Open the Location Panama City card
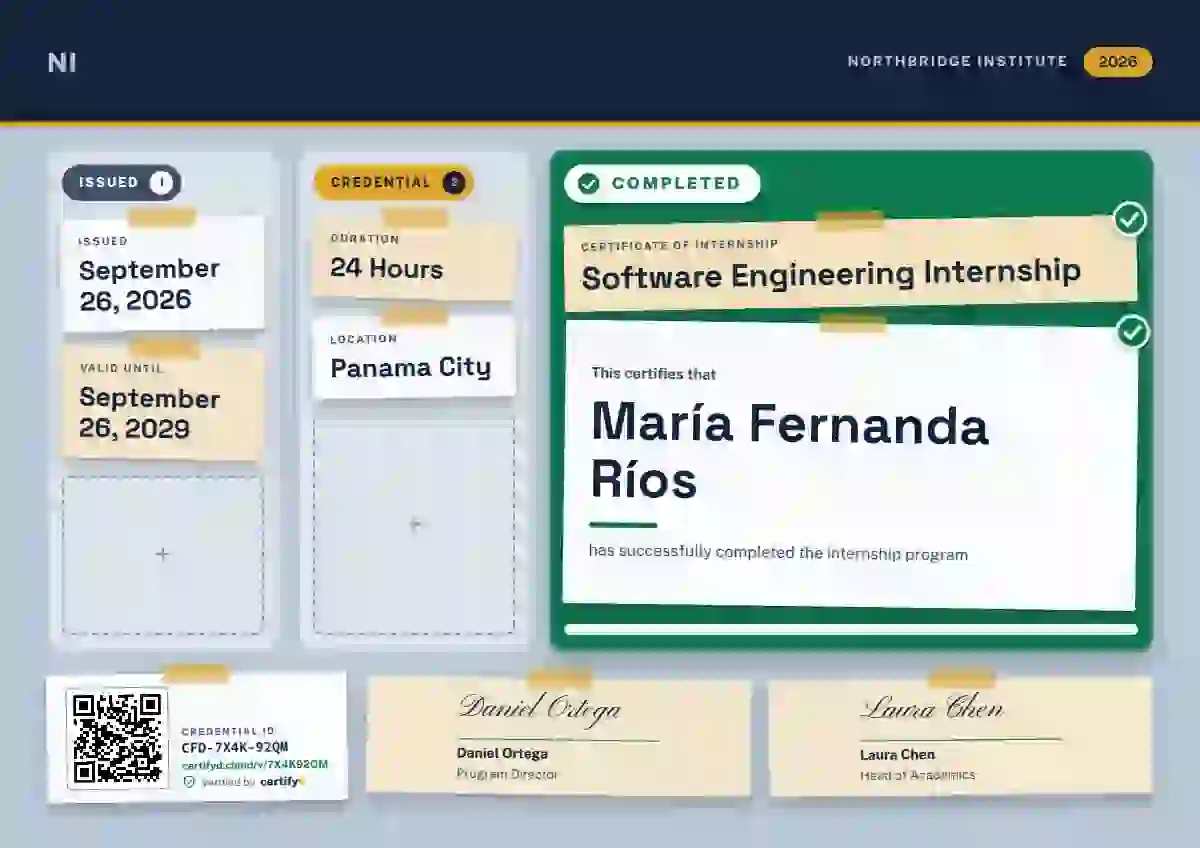Viewport: 1200px width, 848px height. tap(414, 358)
